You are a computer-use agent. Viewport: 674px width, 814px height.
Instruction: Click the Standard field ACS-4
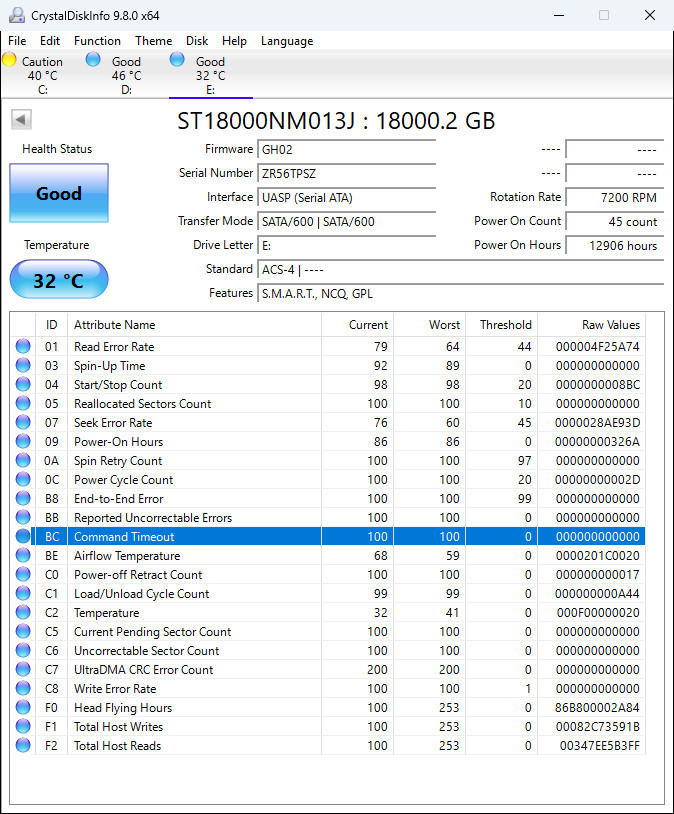pos(460,270)
